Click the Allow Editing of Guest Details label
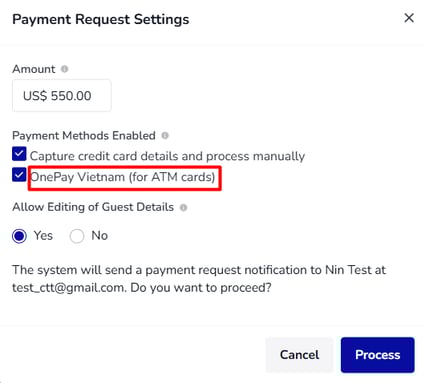425x383 pixels. pyautogui.click(x=93, y=207)
